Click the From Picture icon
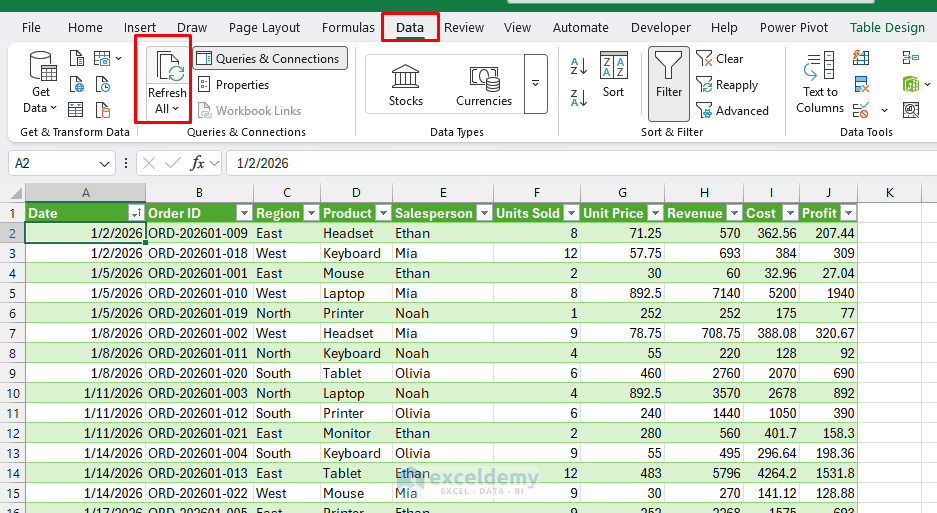 102,59
